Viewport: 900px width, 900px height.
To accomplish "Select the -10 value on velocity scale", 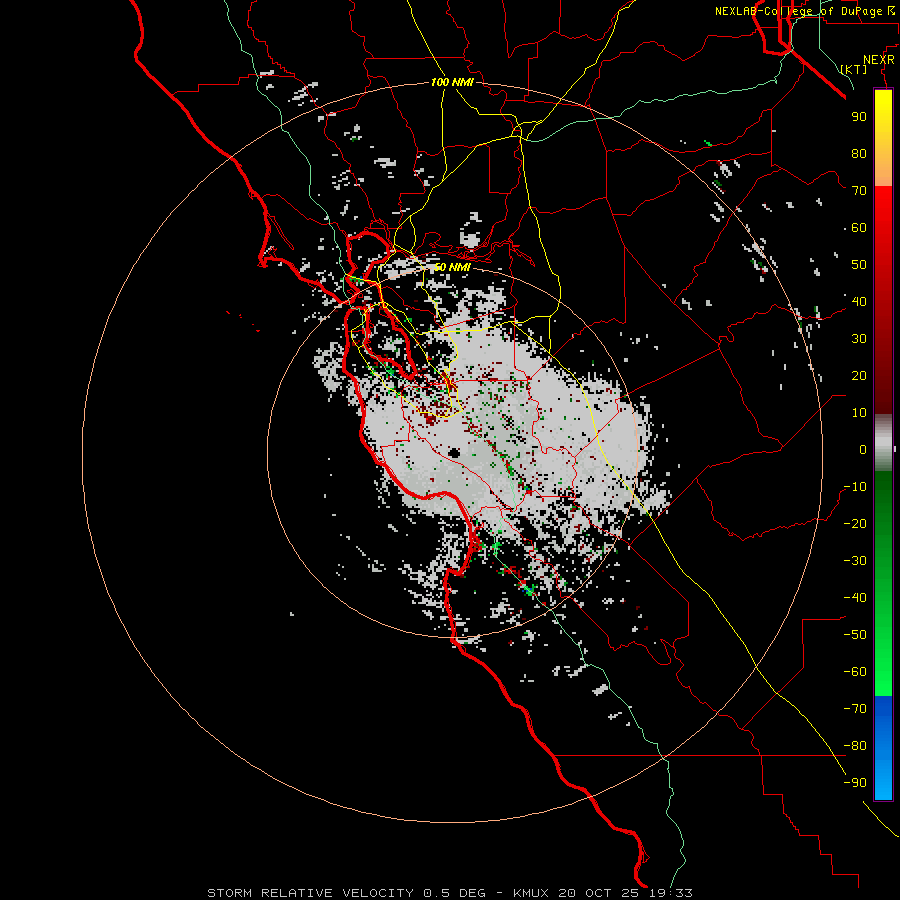I will (x=855, y=487).
